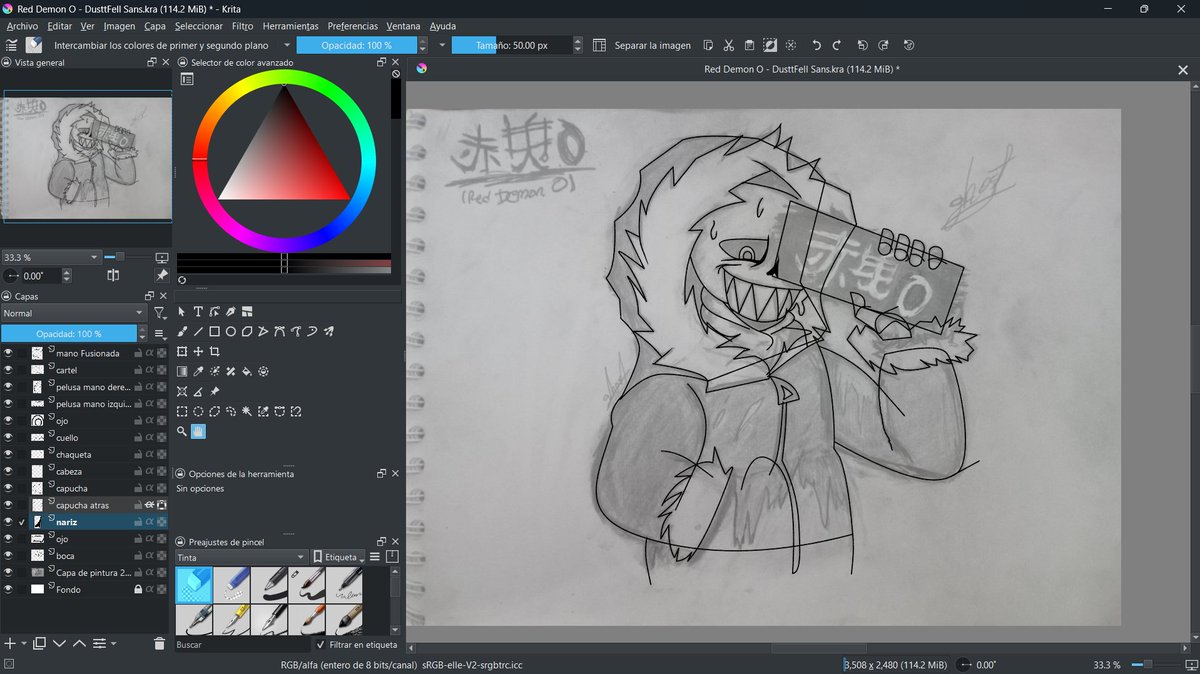
Task: Hide the 'cabeza' layer
Action: 8,472
